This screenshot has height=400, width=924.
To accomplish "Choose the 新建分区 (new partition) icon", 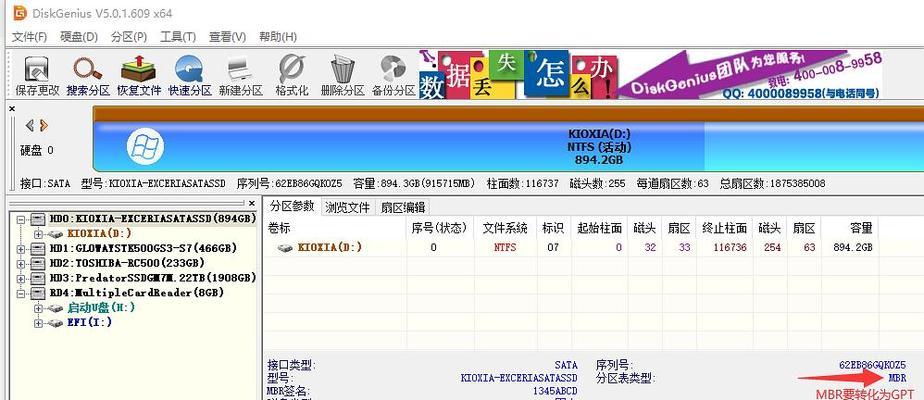I will [x=240, y=75].
